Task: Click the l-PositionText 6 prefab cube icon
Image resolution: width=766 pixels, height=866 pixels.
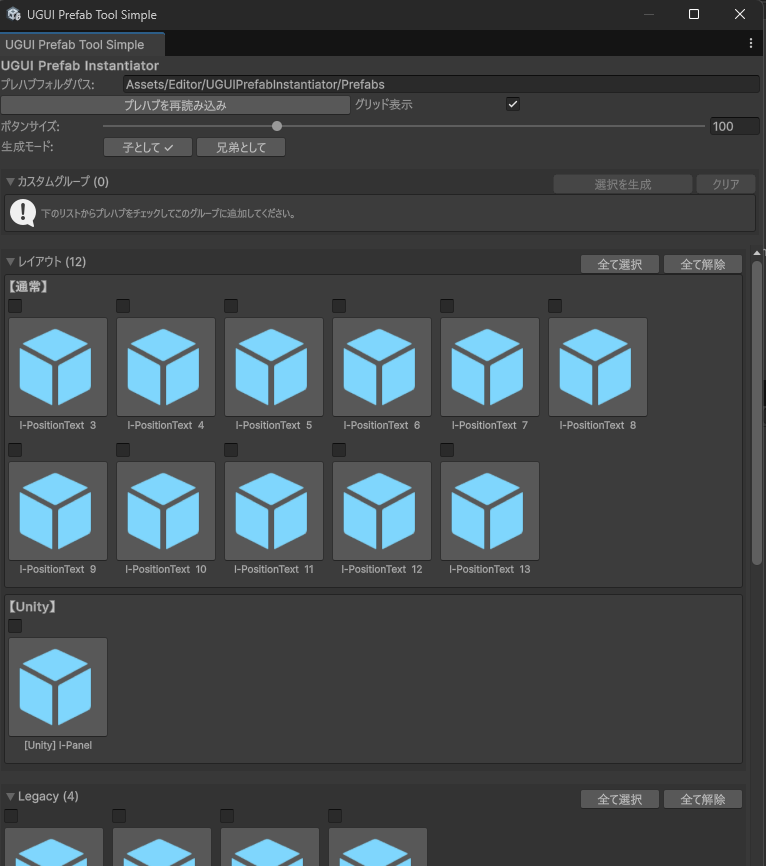Action: (382, 367)
